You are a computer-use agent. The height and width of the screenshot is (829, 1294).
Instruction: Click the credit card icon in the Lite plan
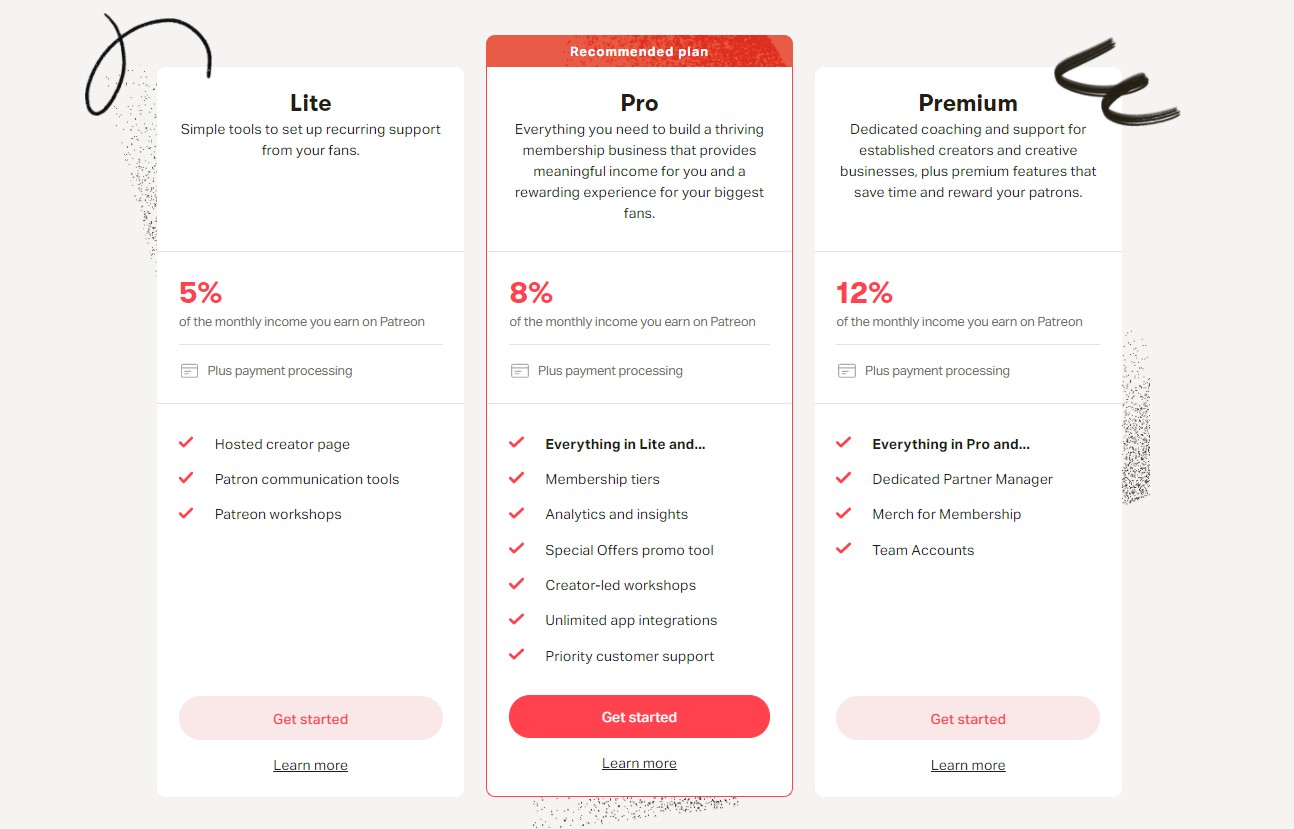click(x=189, y=371)
